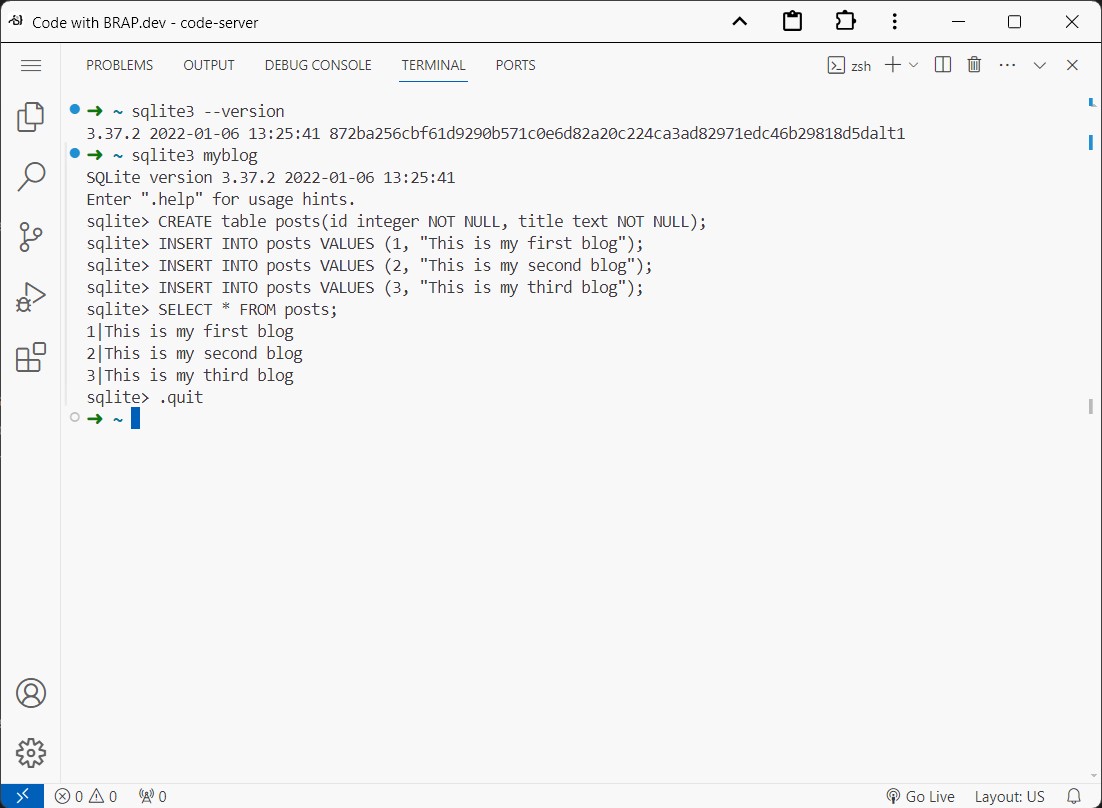
Task: Open the Extensions view
Action: click(x=30, y=357)
